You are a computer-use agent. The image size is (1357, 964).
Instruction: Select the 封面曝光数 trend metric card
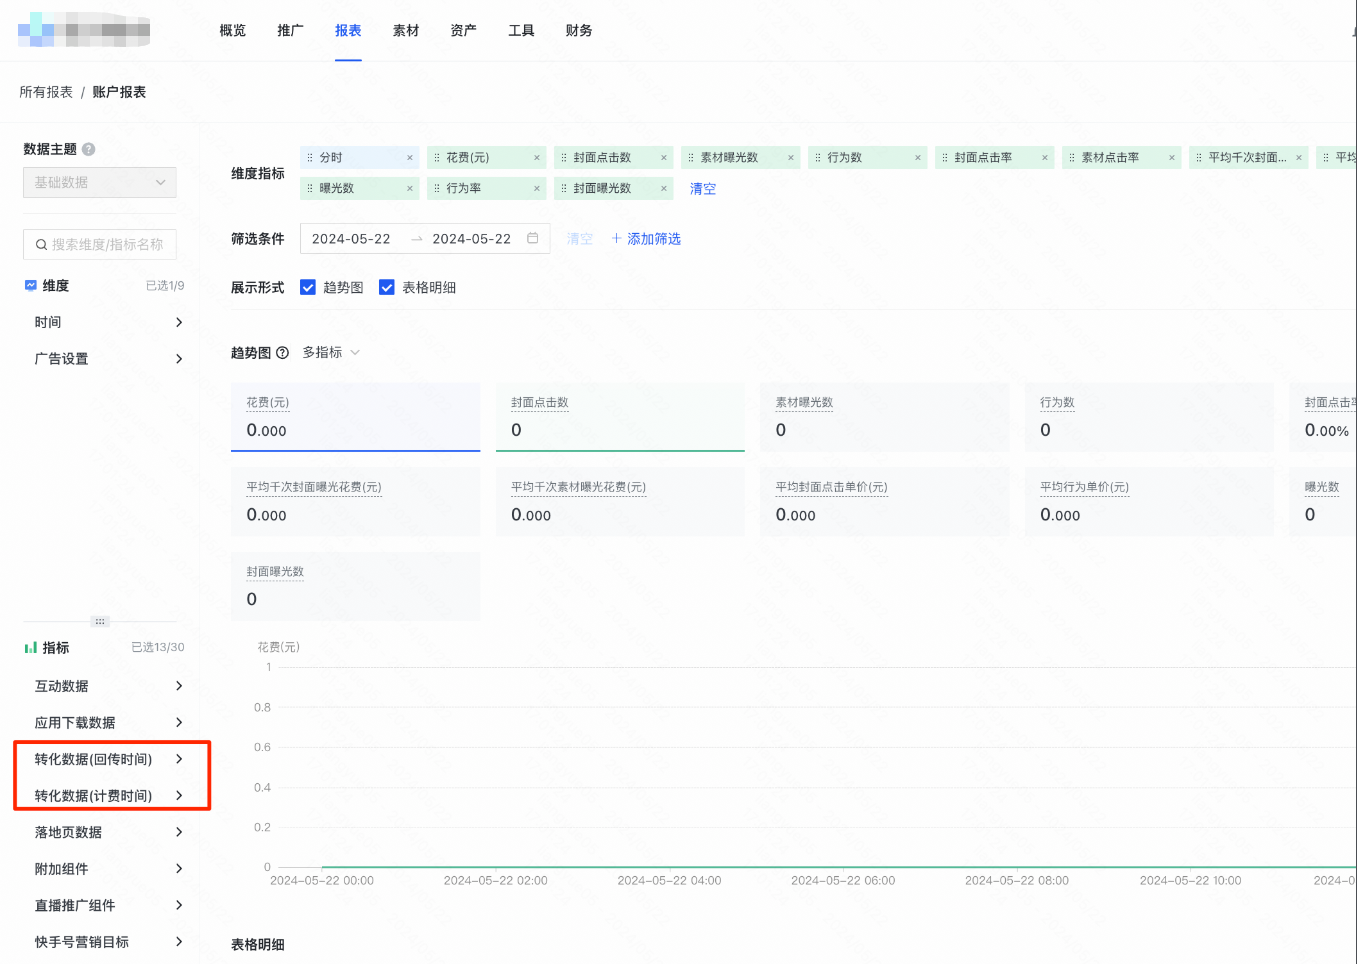356,586
